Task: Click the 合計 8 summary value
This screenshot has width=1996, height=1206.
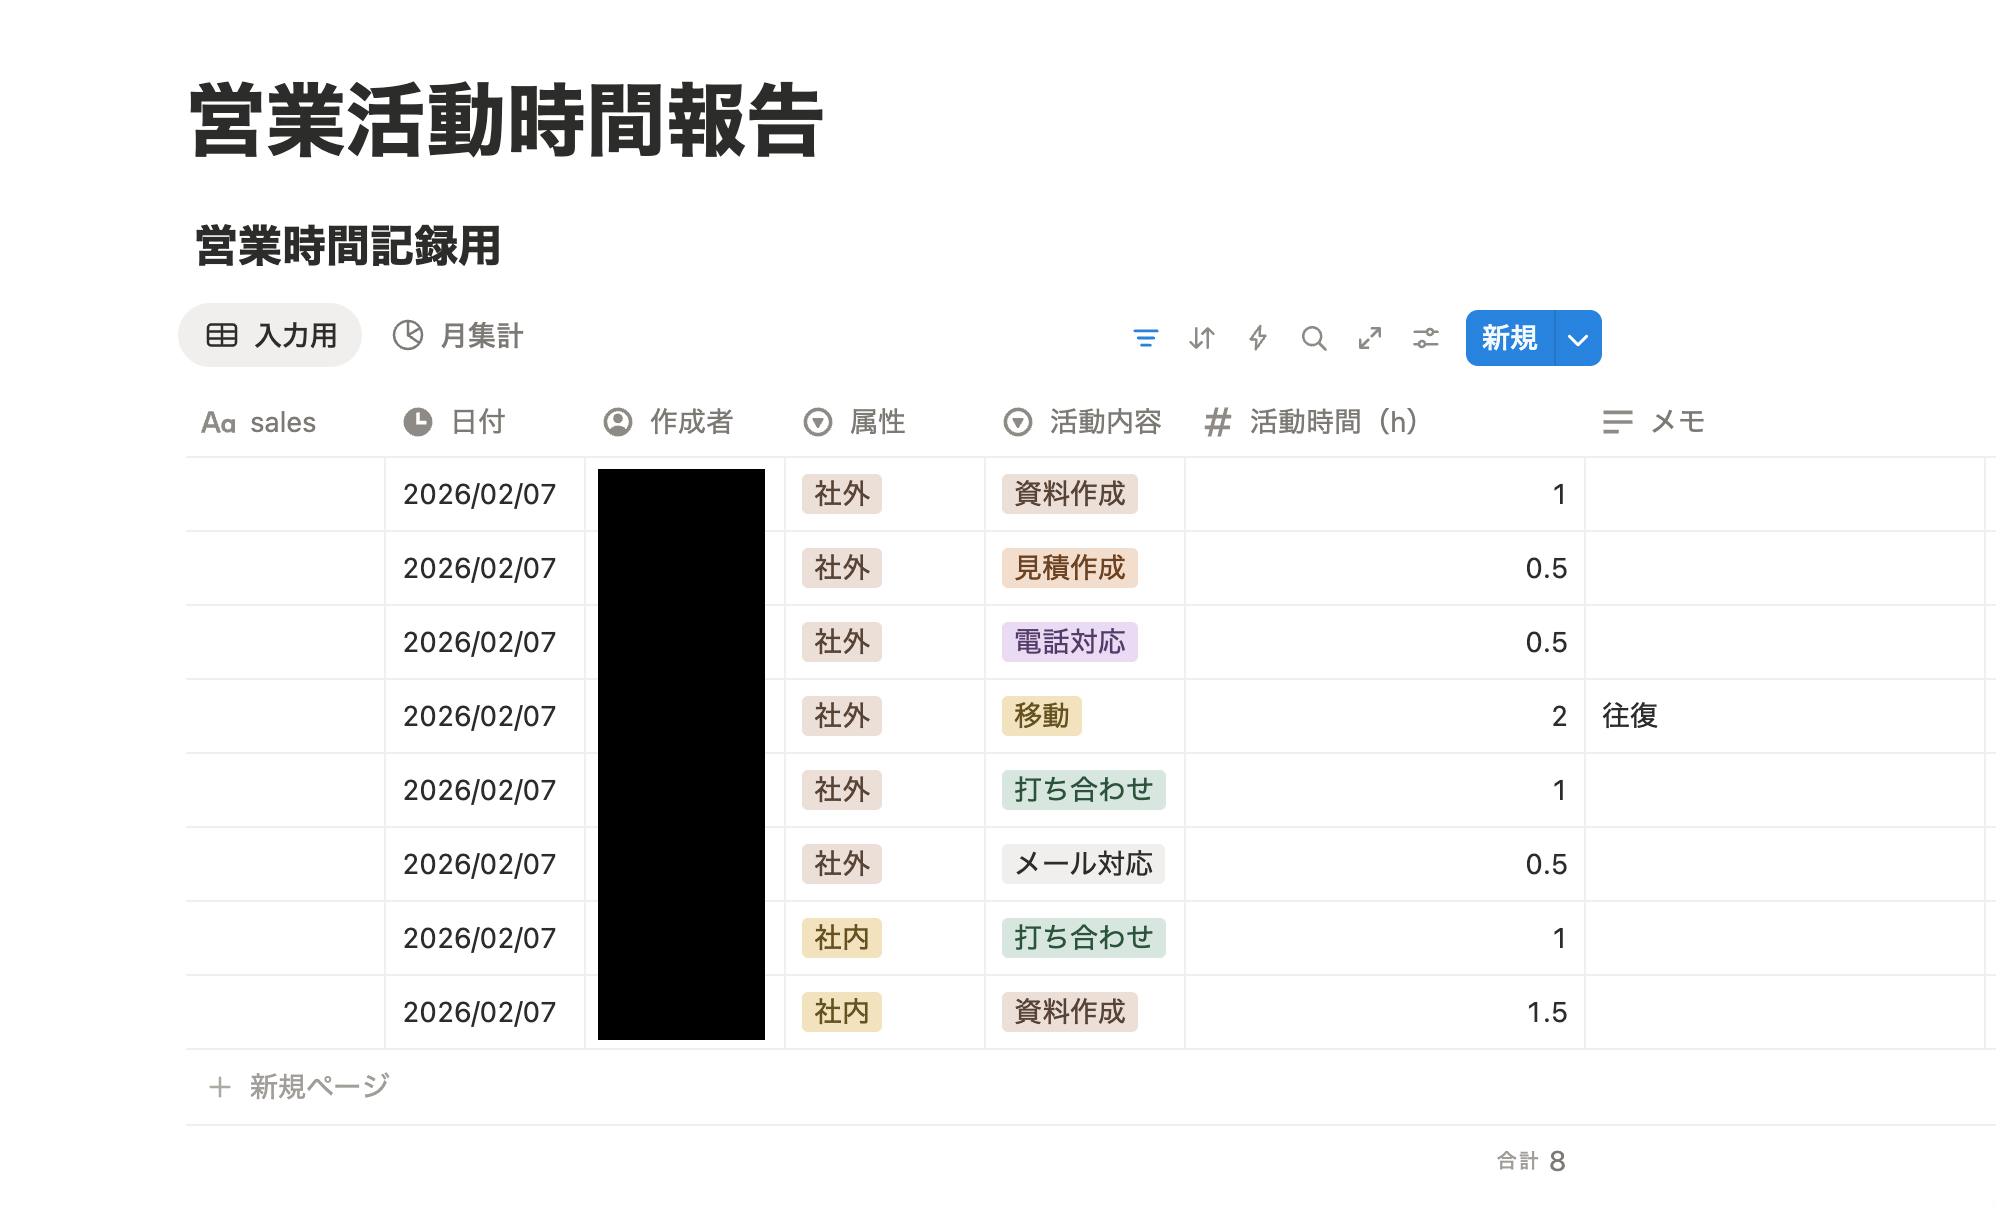Action: click(x=1528, y=1161)
